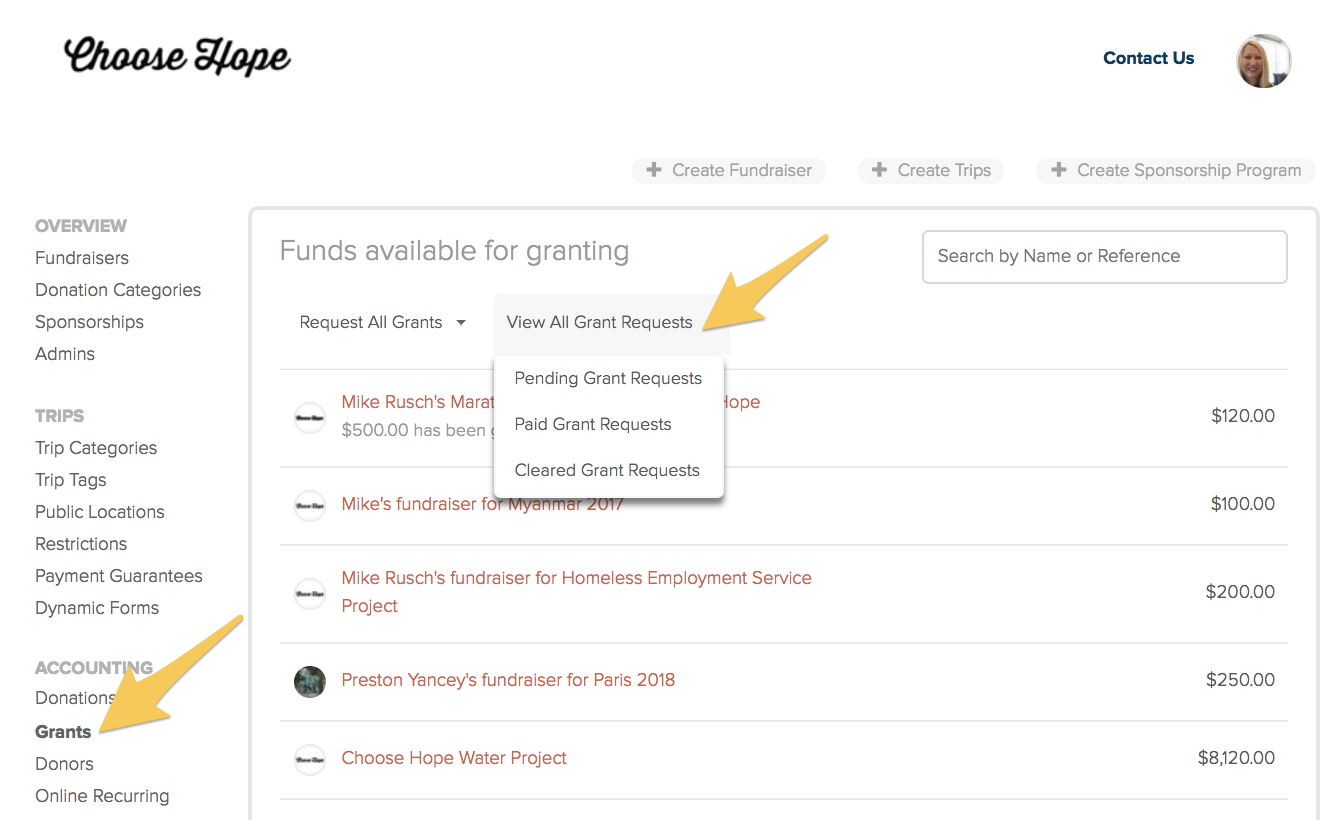Open Mike Rusch's Marathon fundraiser link
The width and height of the screenshot is (1340, 820).
(551, 402)
